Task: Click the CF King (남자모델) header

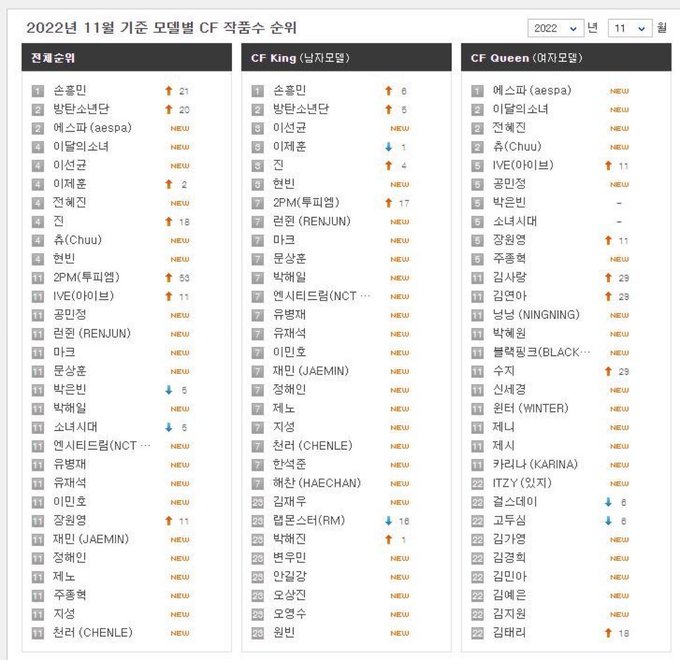Action: point(346,58)
